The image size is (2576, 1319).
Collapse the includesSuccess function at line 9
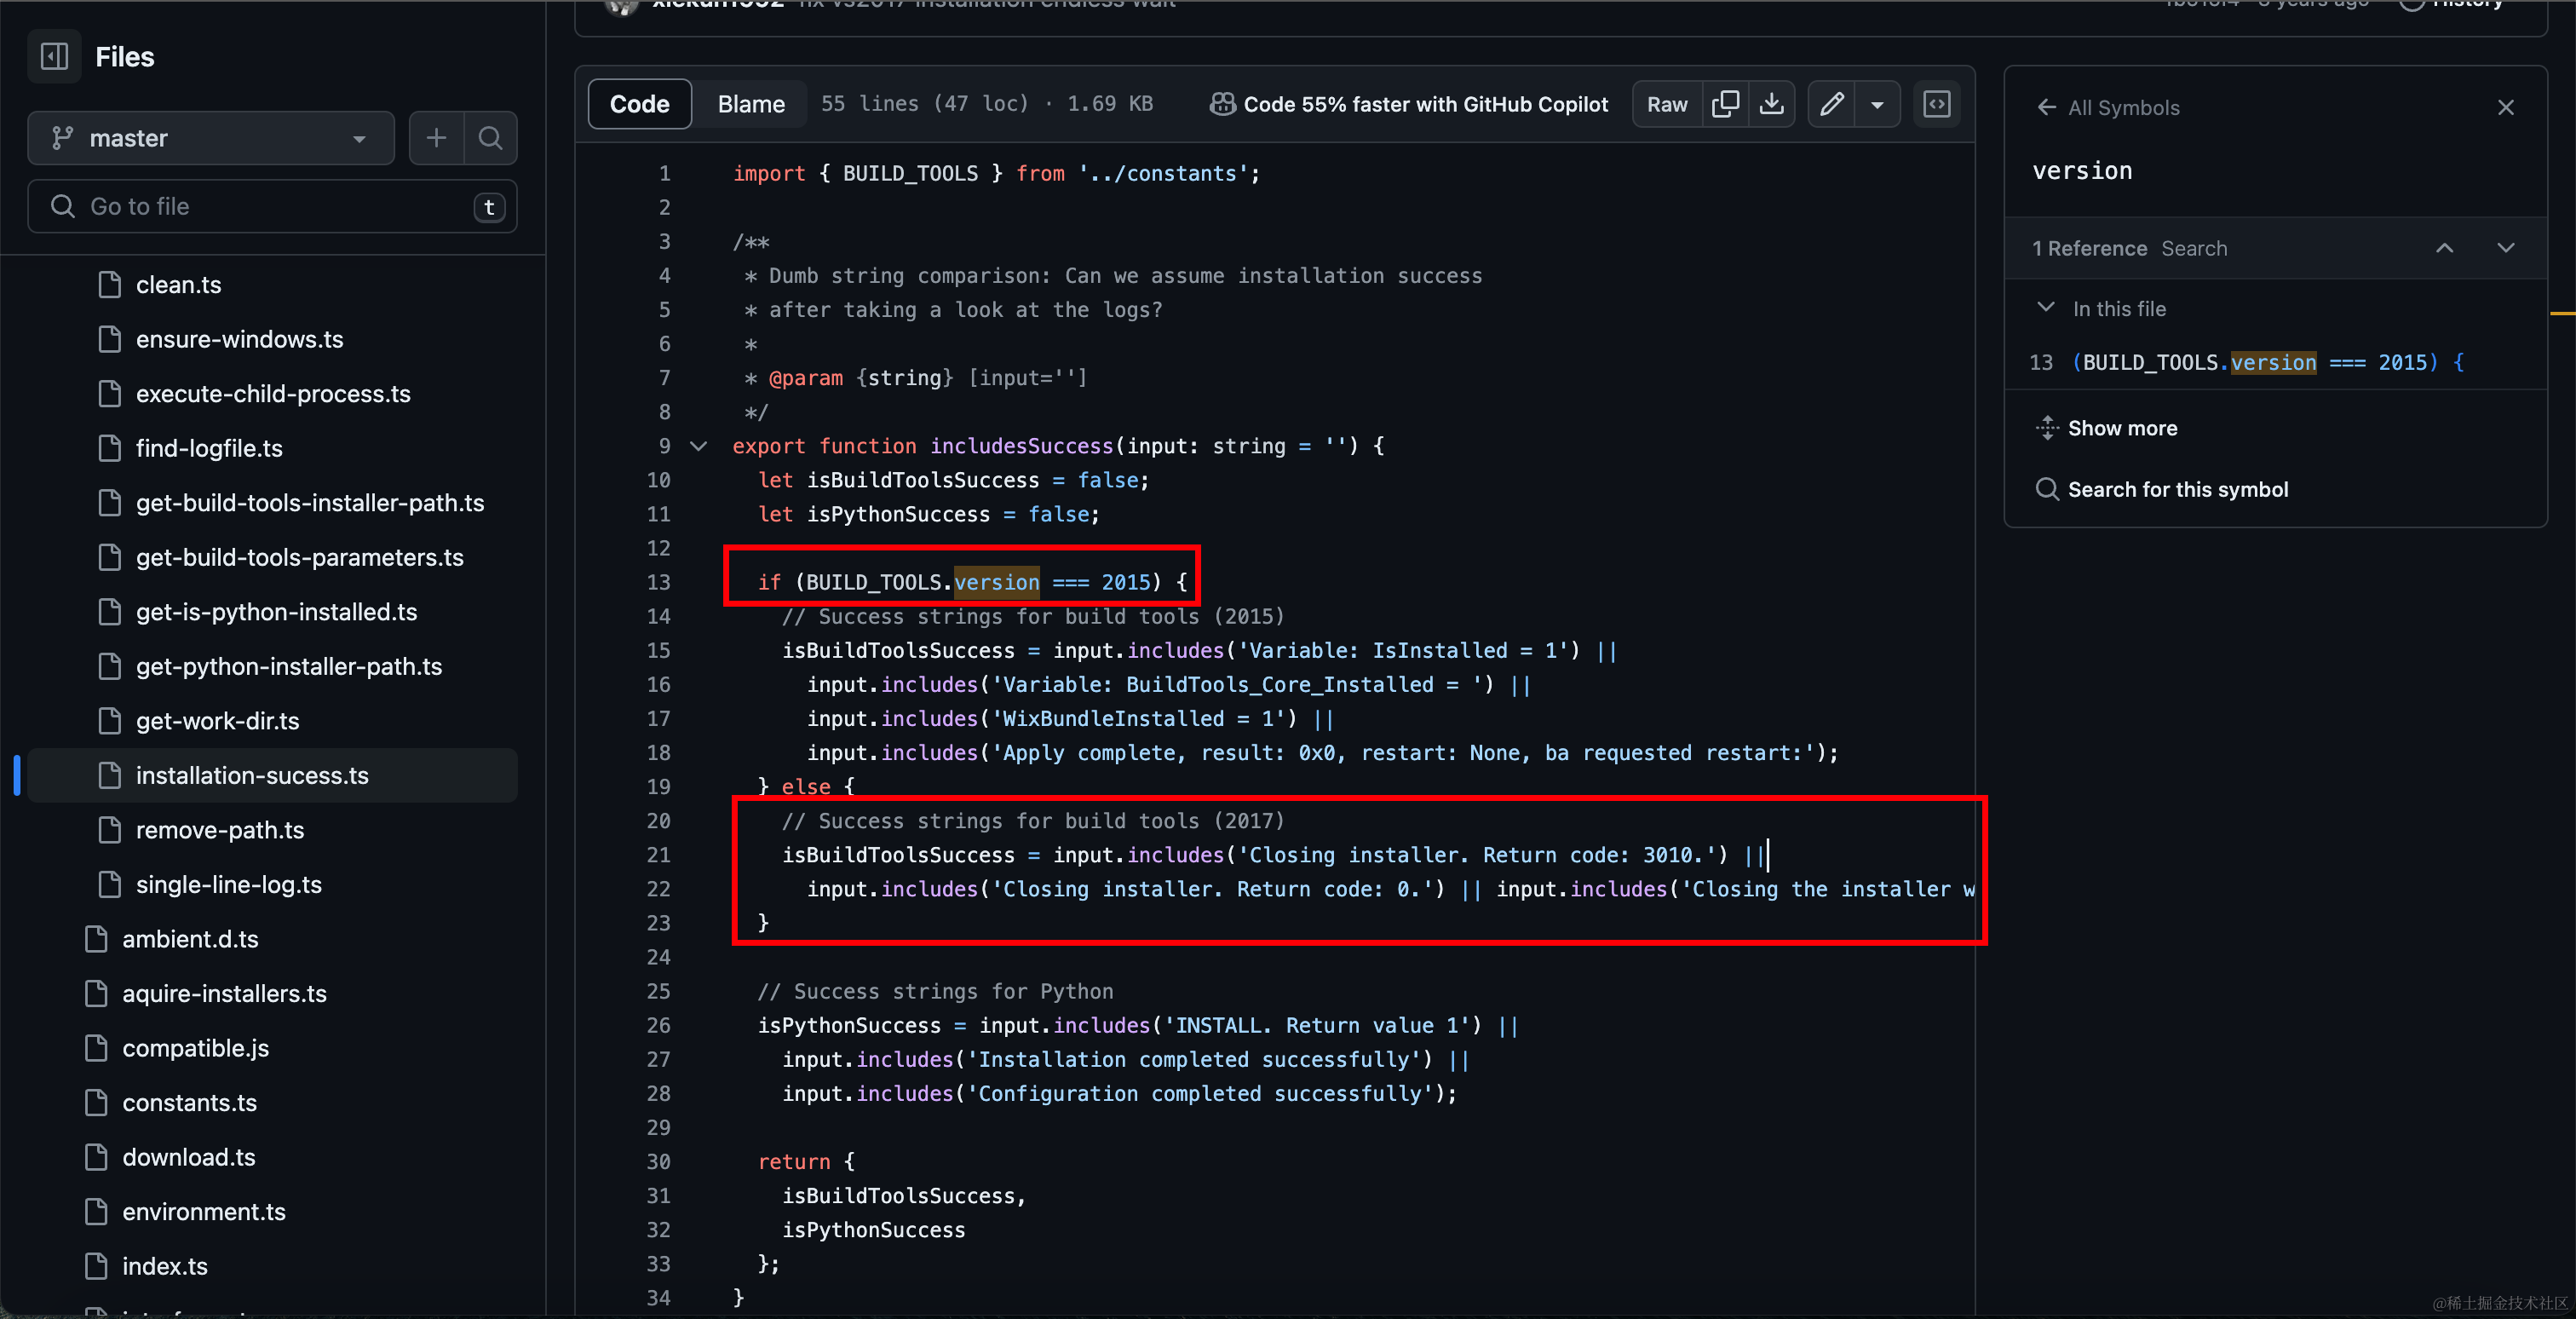coord(699,446)
